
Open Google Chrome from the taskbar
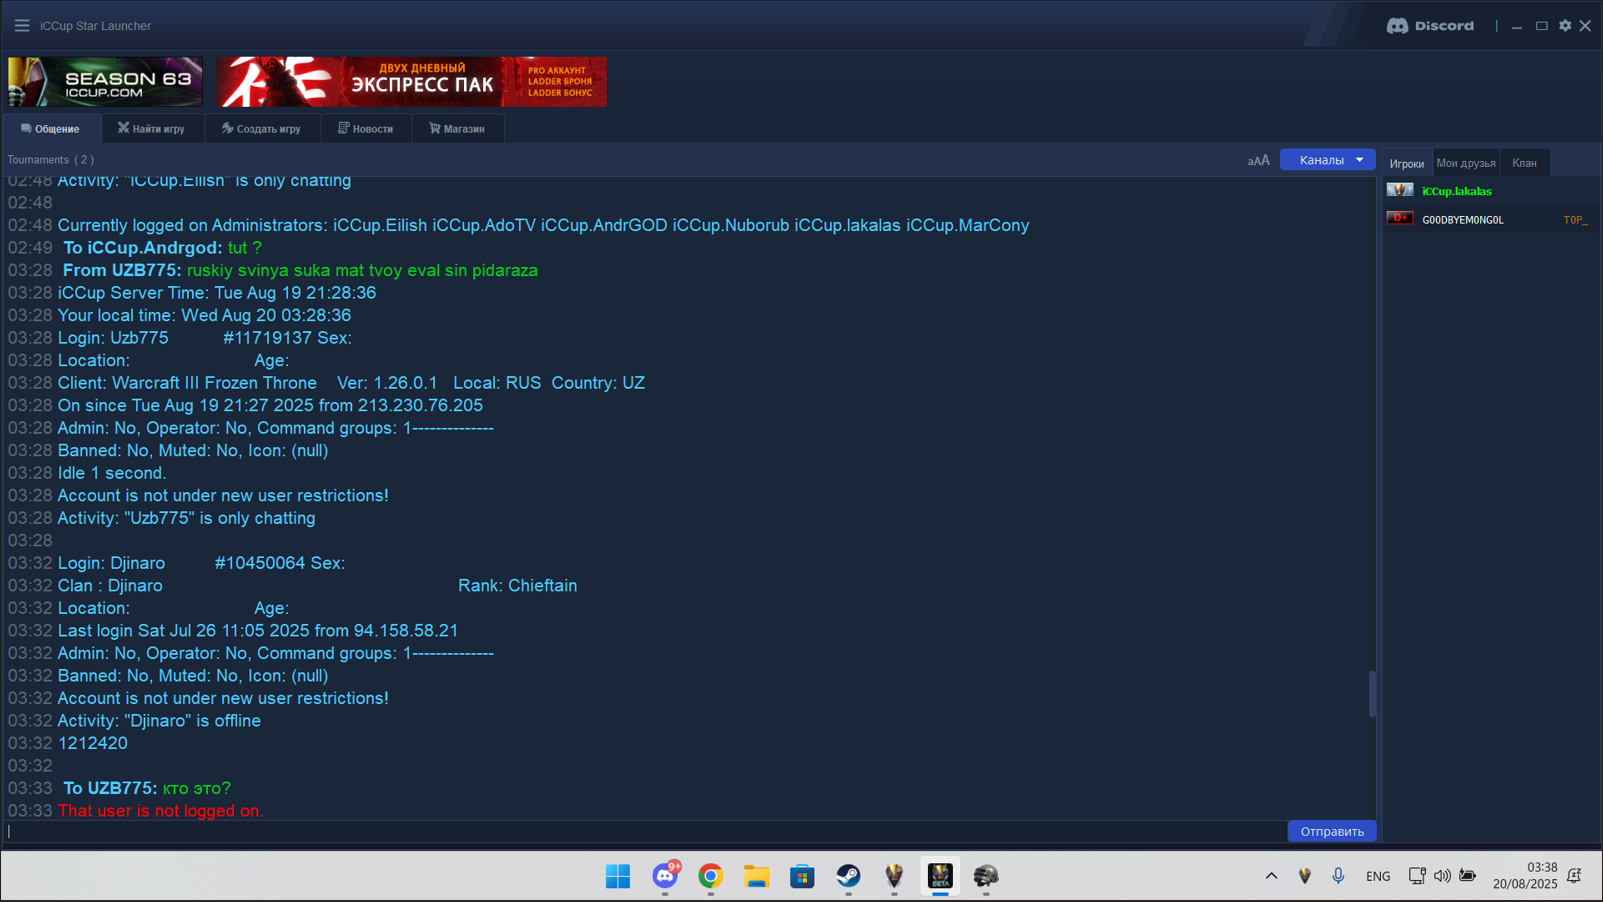(x=711, y=876)
